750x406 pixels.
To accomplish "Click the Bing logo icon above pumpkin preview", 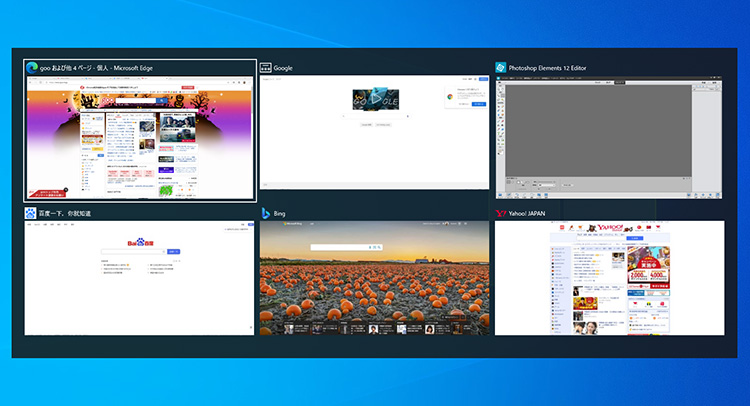I will coord(267,213).
